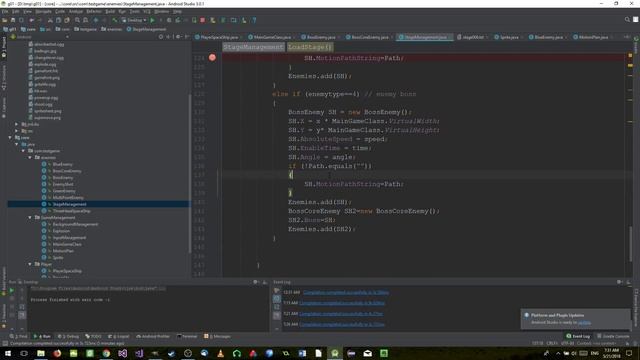The width and height of the screenshot is (640, 360).
Task: Collapse the java folder in project tree
Action: click(x=16, y=144)
